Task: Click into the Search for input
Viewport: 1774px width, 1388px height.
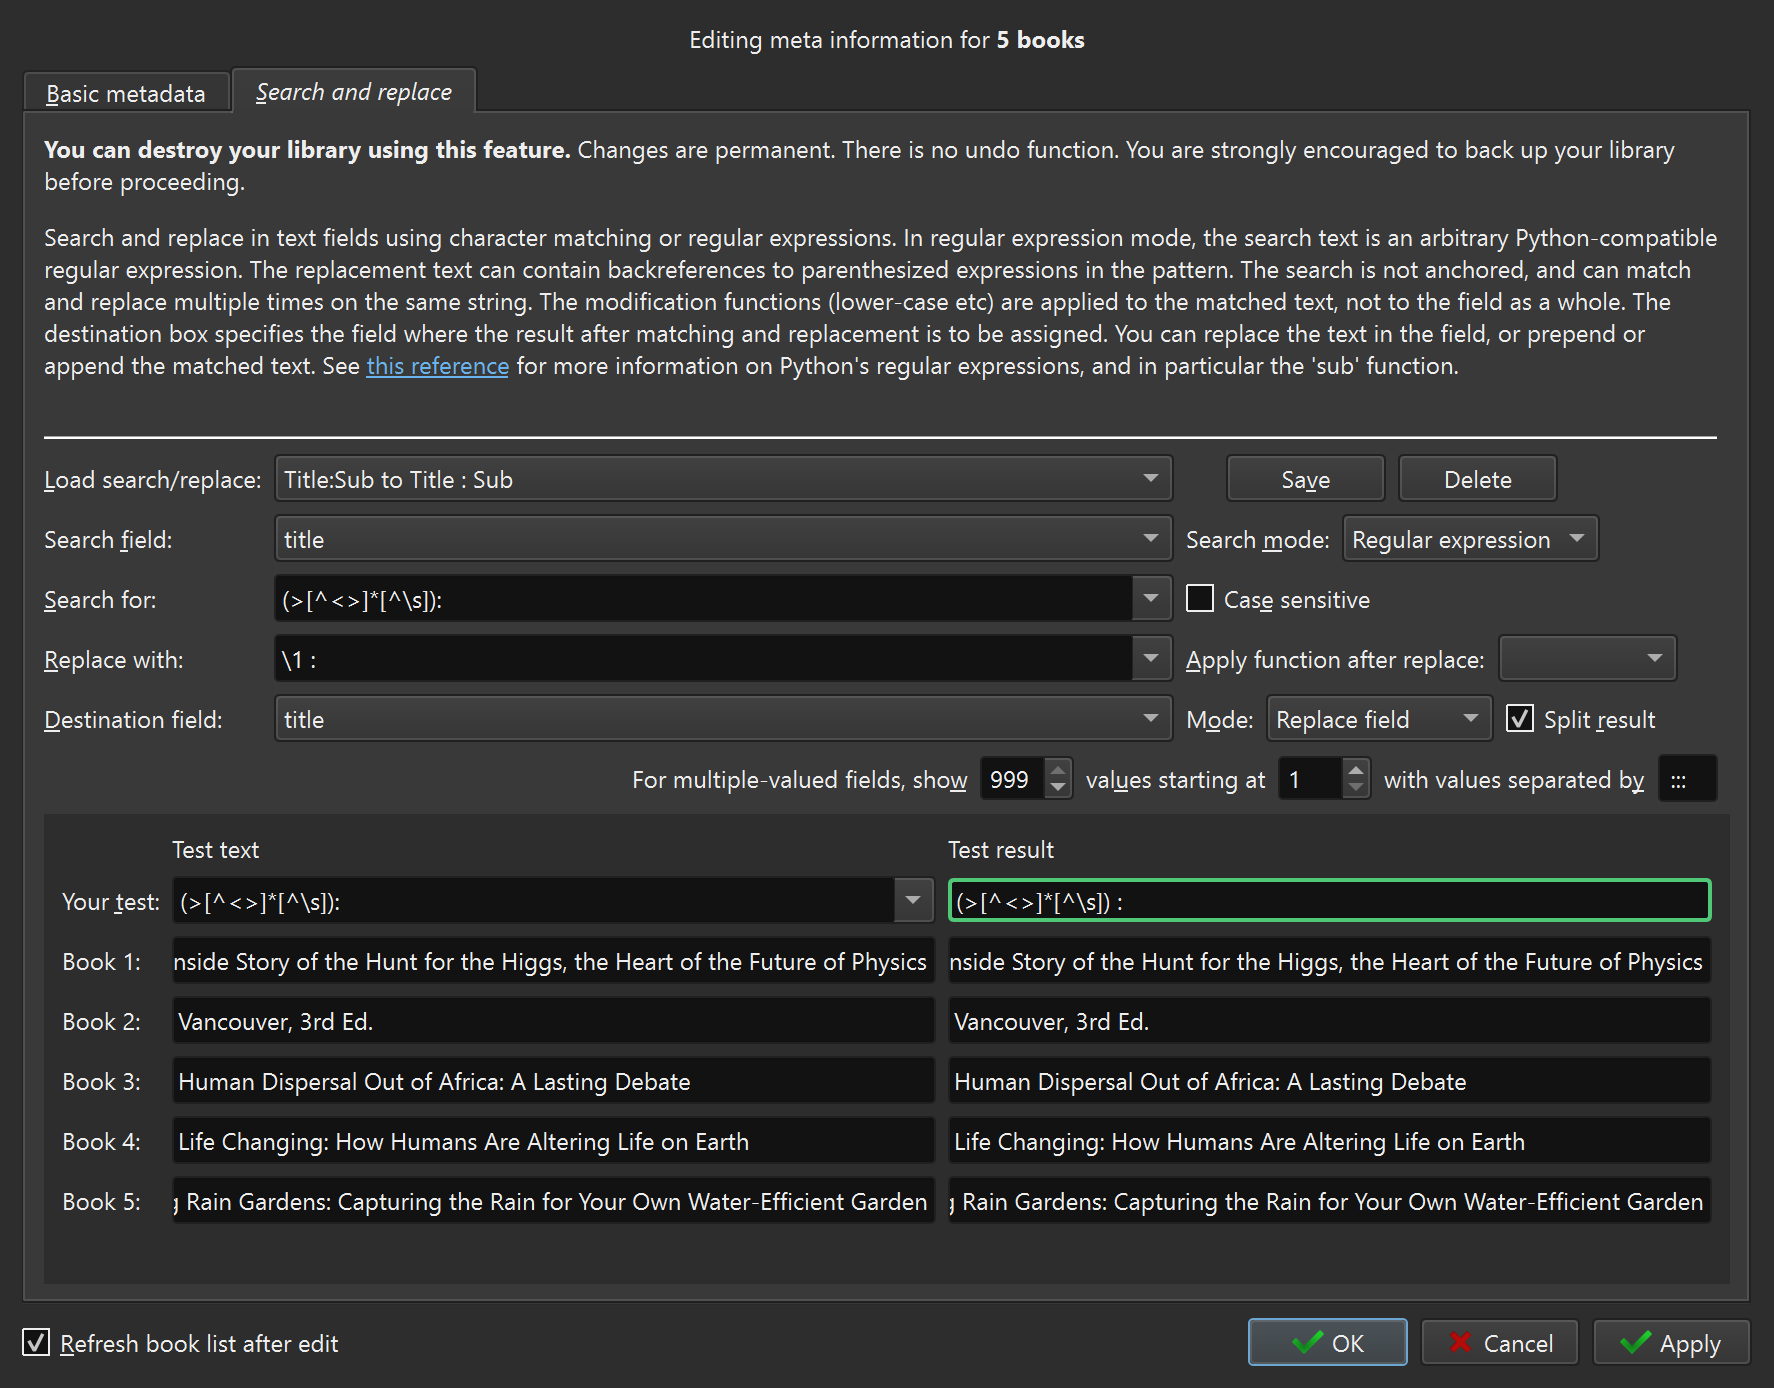Action: 703,600
